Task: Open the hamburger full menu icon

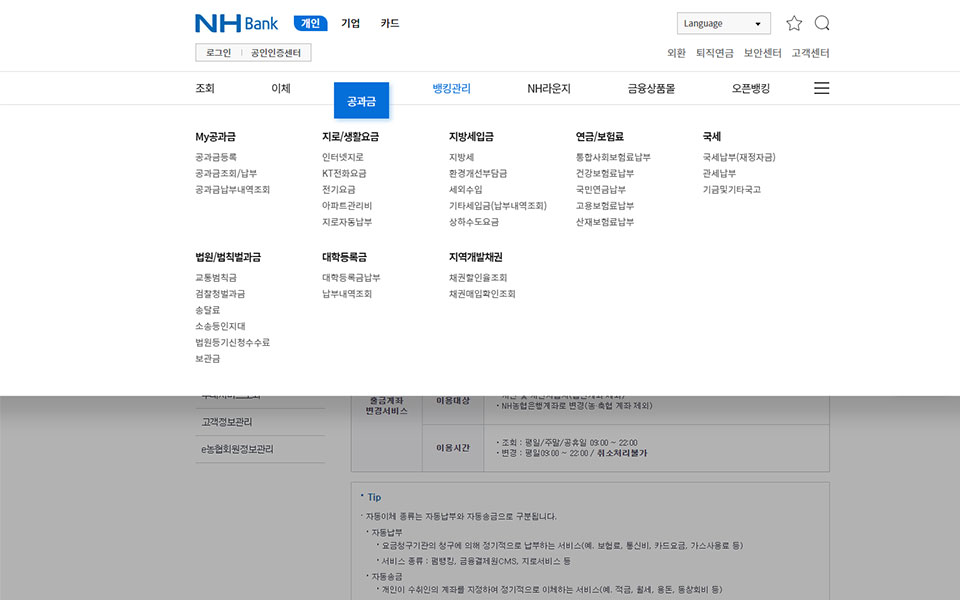Action: 821,88
